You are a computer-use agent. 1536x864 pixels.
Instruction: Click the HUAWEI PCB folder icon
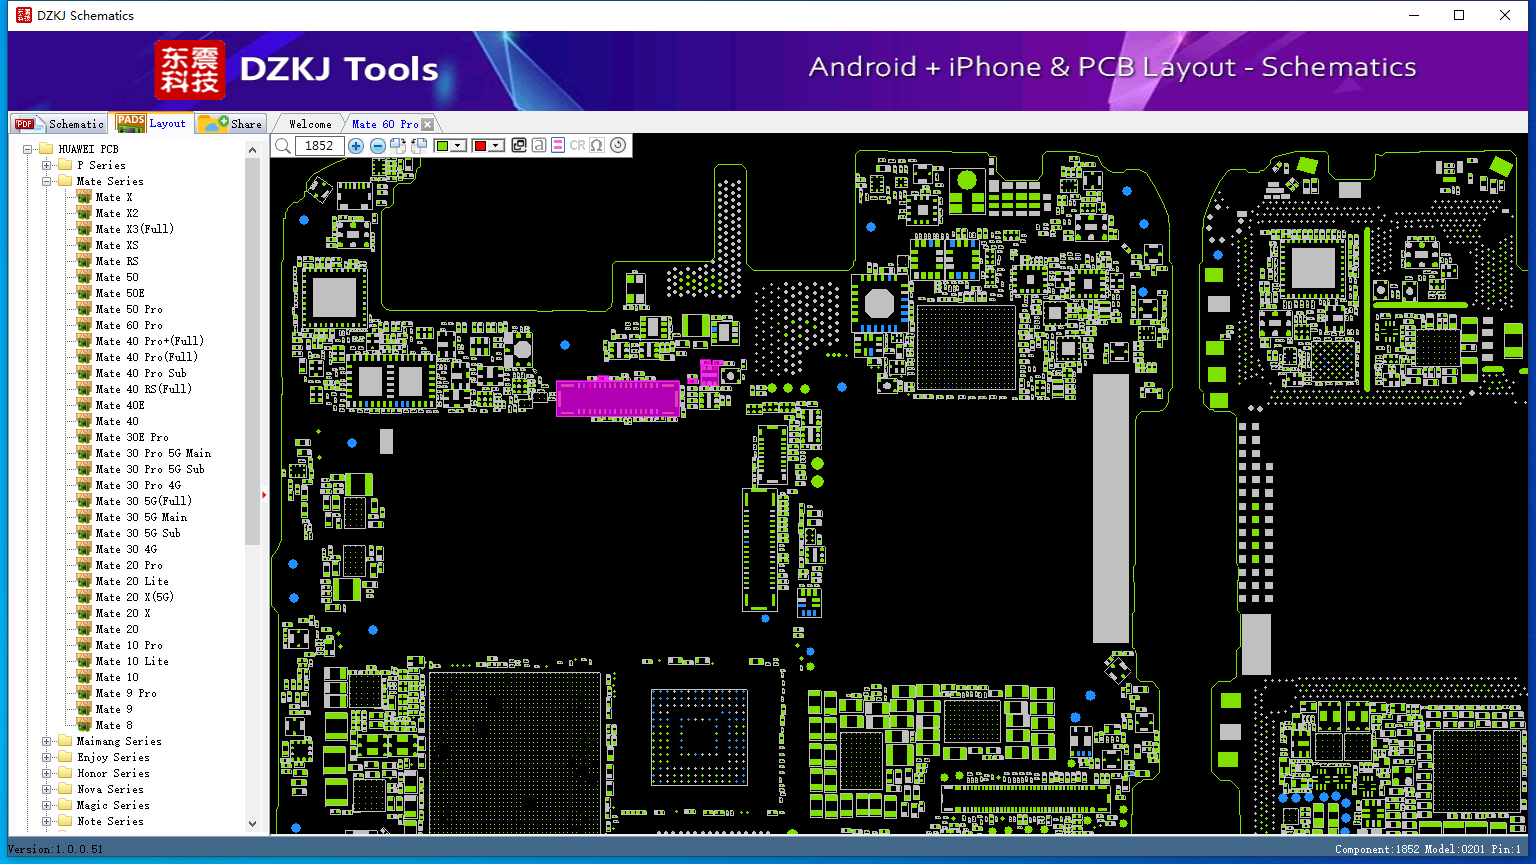(46, 149)
